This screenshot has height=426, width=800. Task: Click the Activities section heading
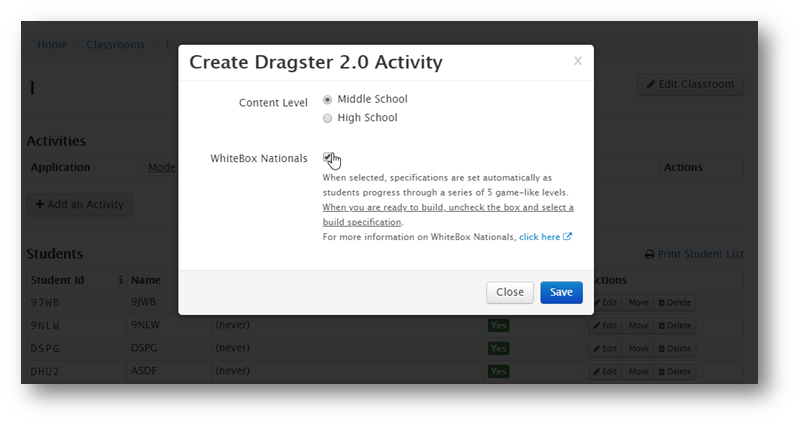(x=56, y=141)
